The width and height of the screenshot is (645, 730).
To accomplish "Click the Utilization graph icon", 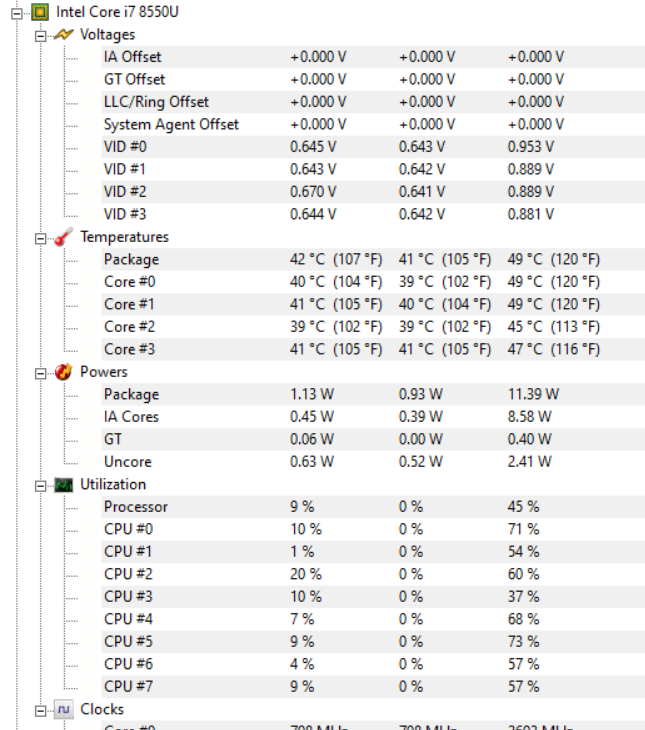I will (63, 485).
